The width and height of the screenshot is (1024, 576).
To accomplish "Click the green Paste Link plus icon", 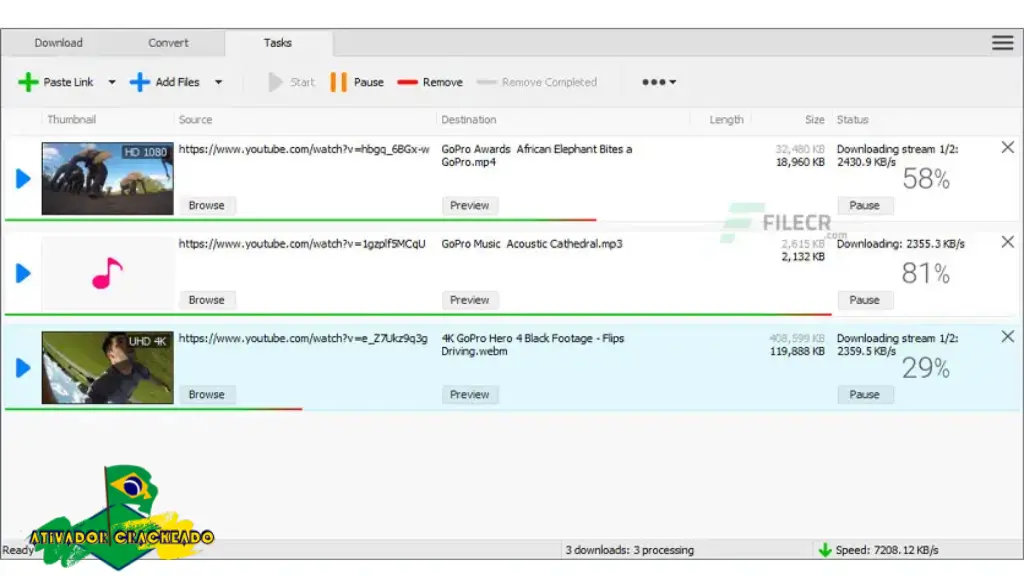I will point(28,82).
